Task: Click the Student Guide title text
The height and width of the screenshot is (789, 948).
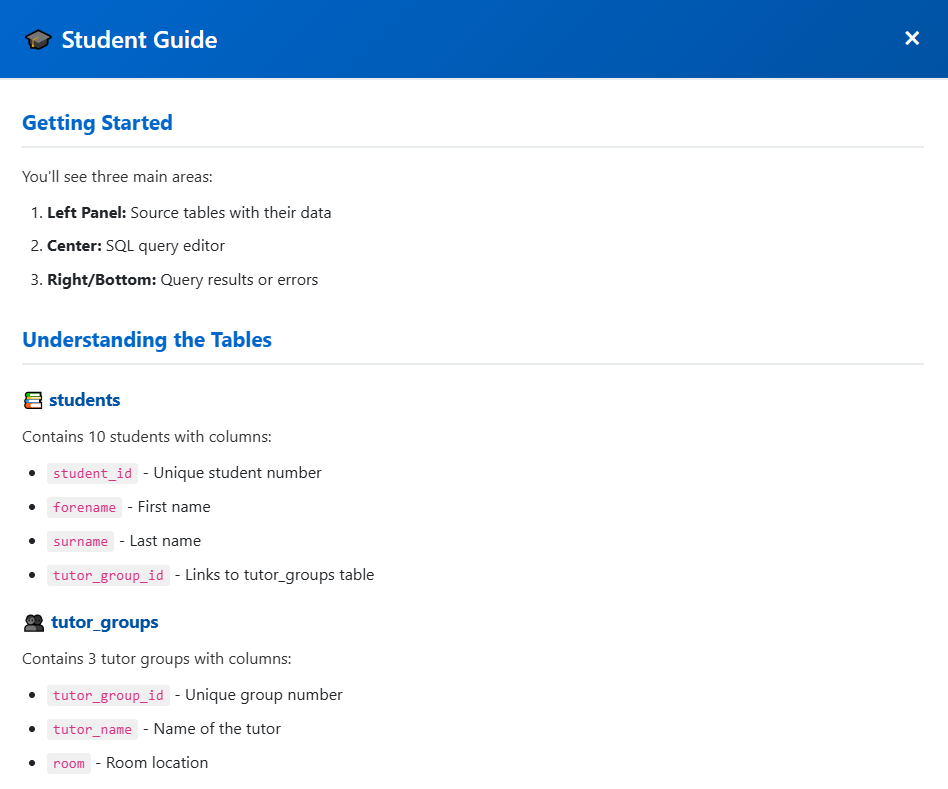Action: pos(139,40)
